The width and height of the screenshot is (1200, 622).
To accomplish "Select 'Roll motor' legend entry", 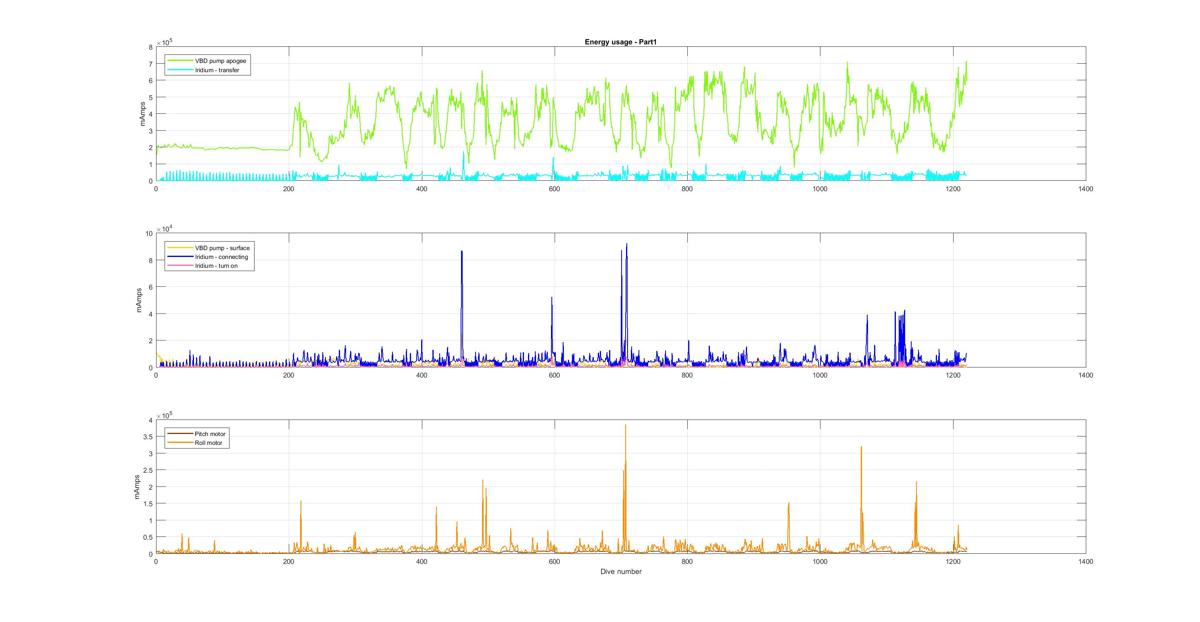I will coord(209,442).
